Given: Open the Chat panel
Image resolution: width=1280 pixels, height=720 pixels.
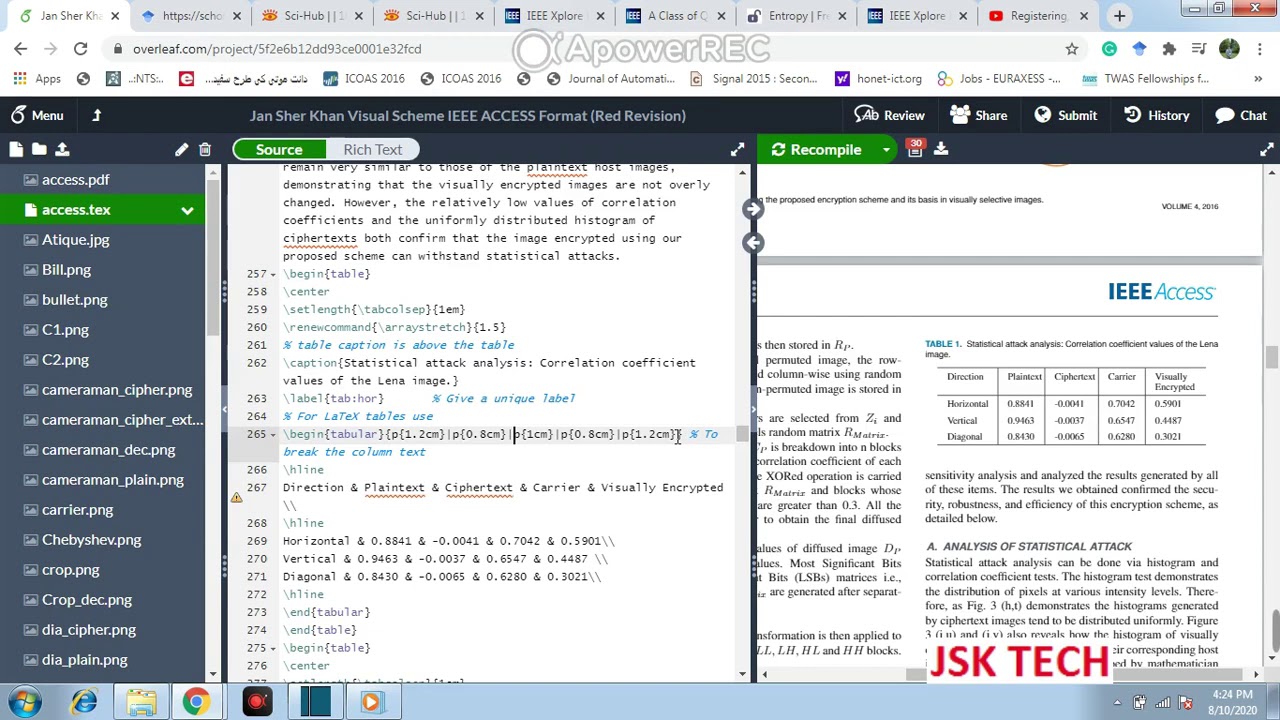Looking at the screenshot, I should coord(1241,115).
